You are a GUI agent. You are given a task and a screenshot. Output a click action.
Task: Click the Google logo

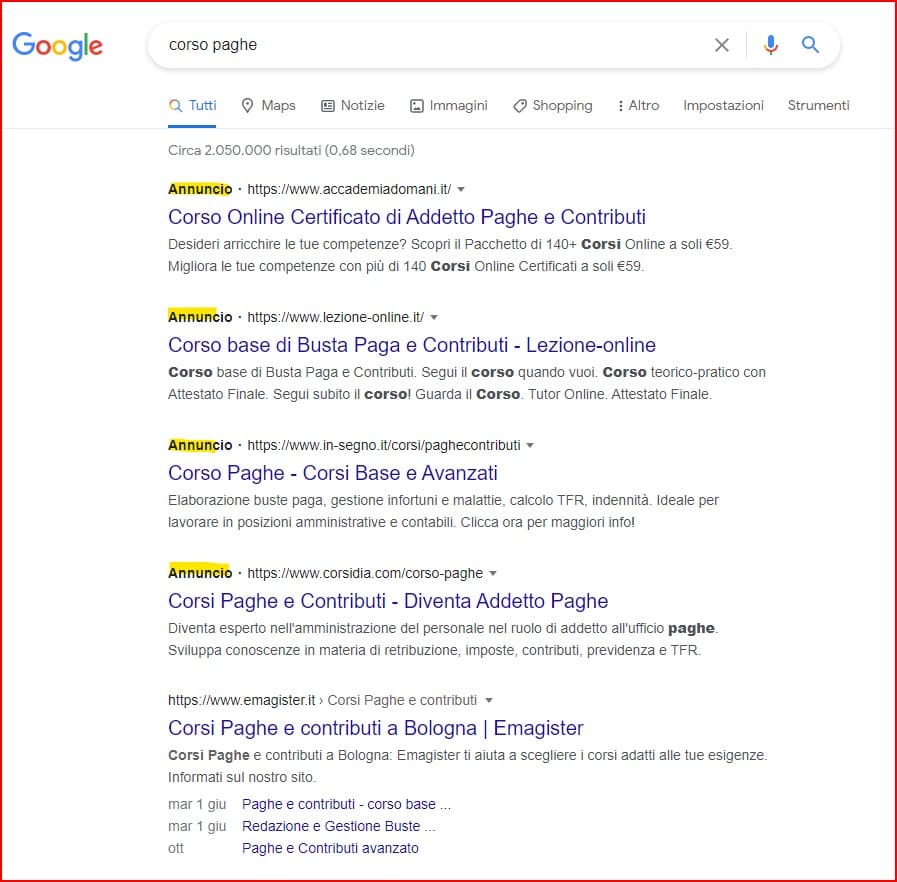coord(57,46)
